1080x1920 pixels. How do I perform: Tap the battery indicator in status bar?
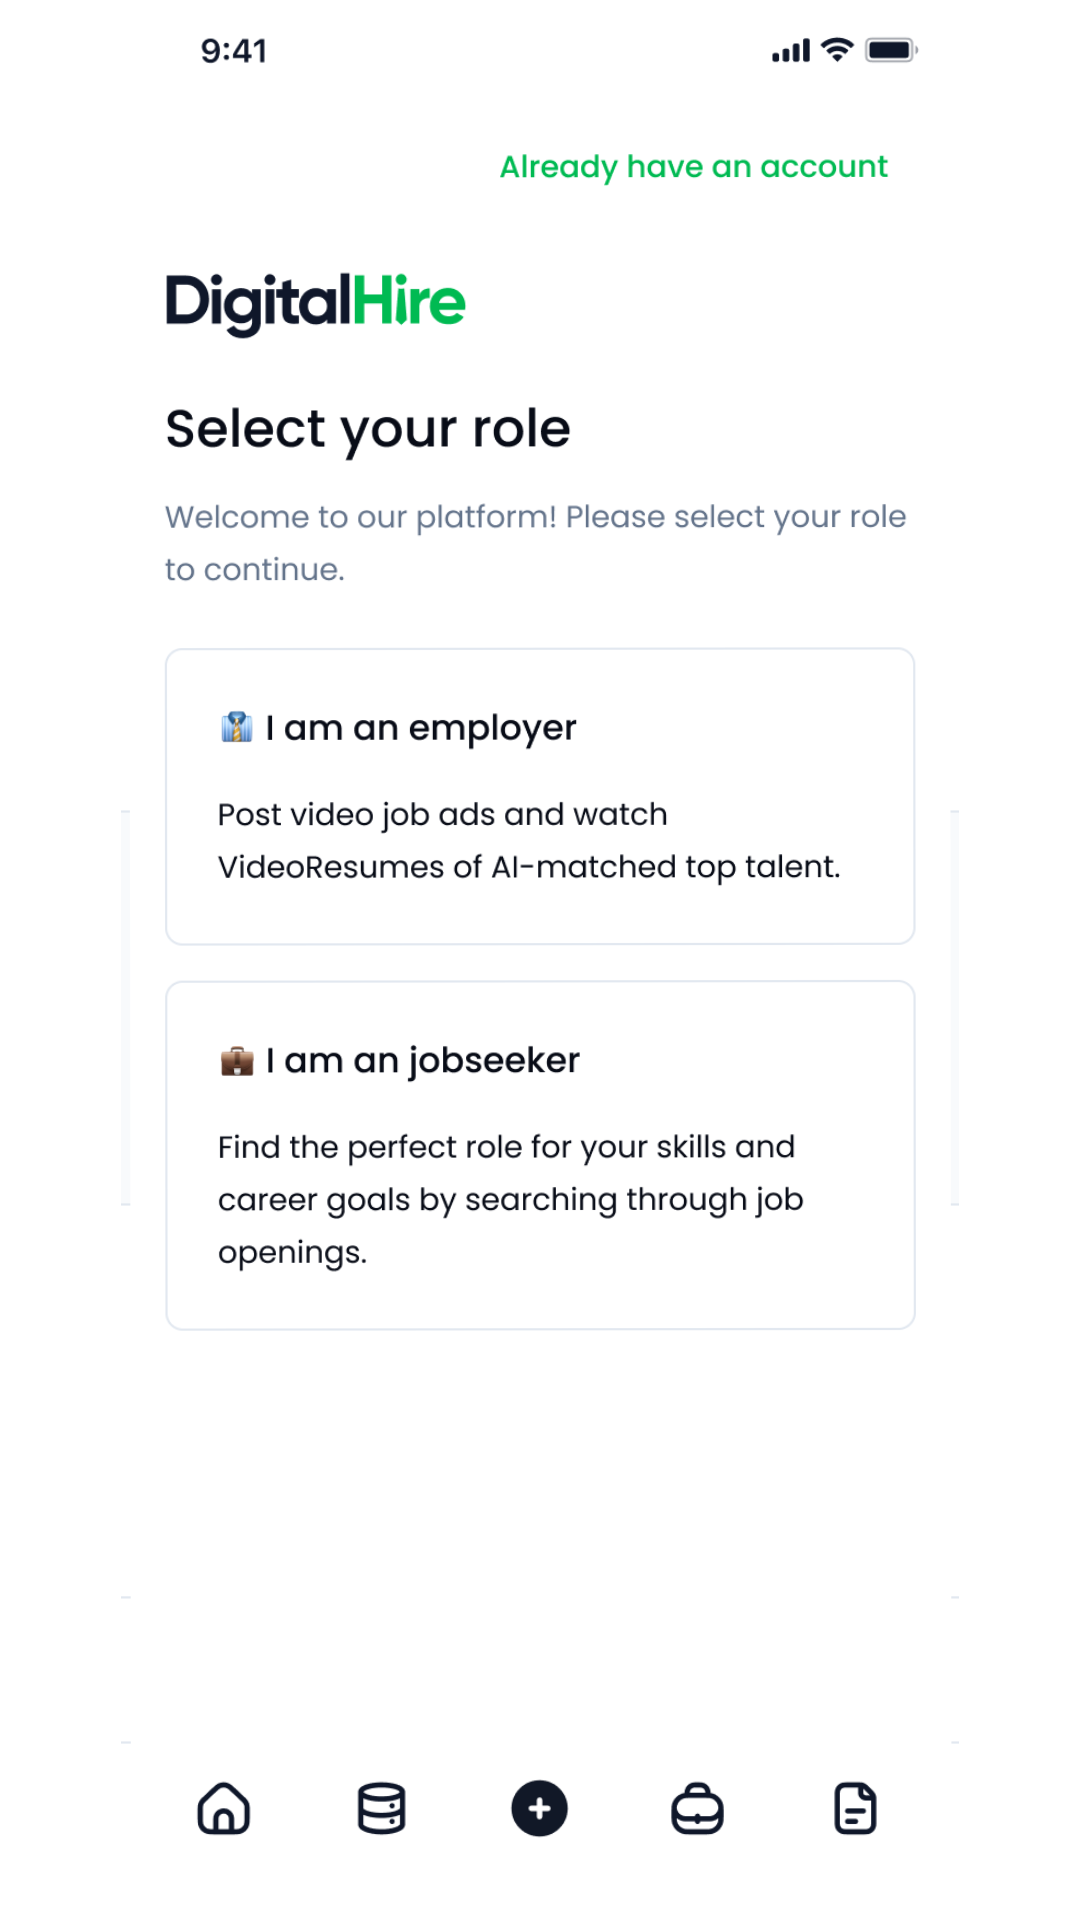891,50
